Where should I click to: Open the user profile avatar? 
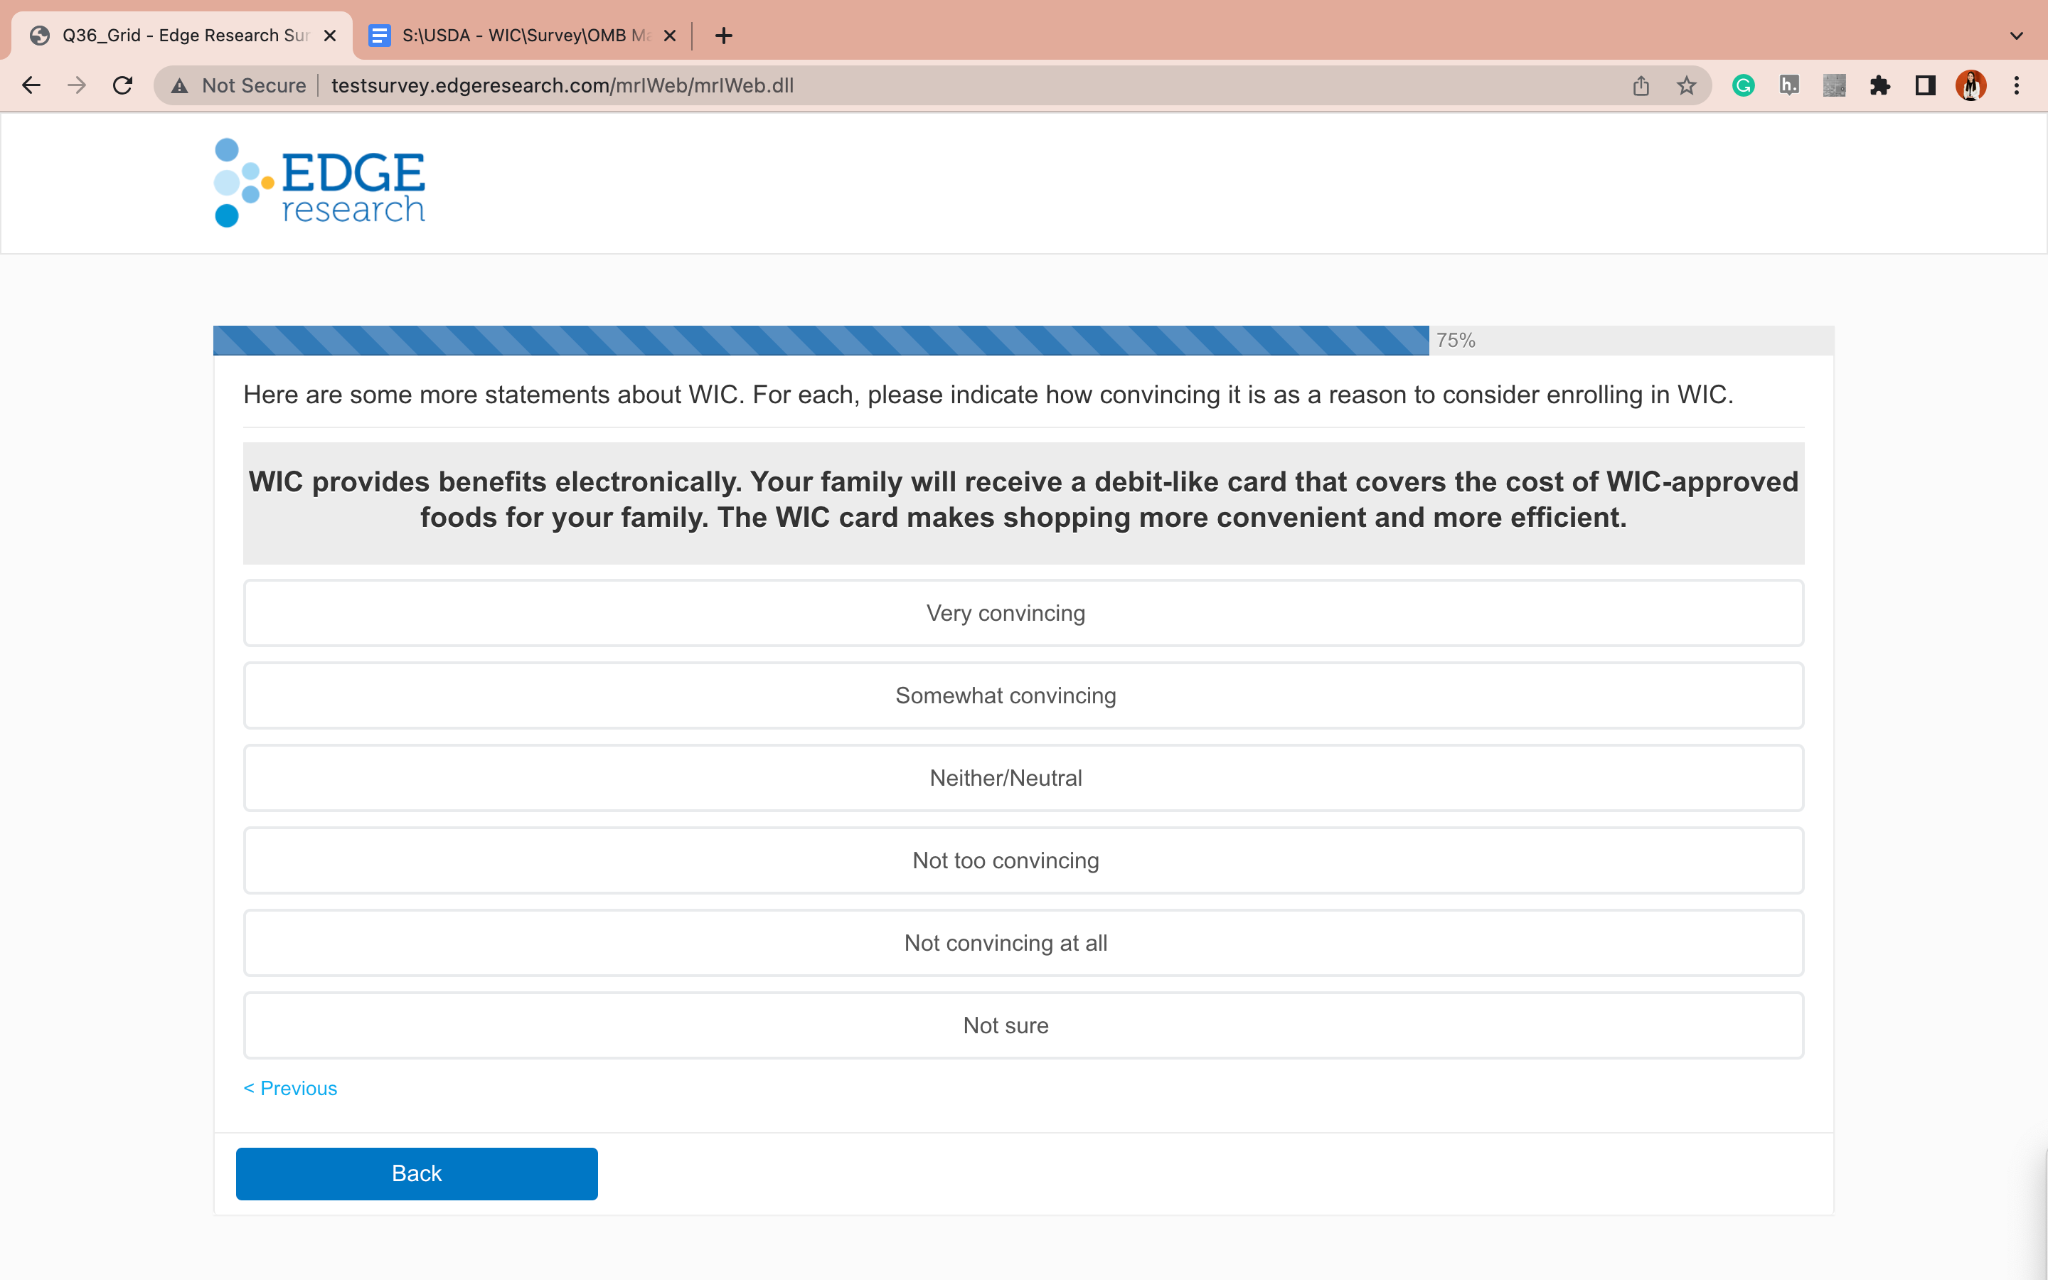[x=1970, y=86]
